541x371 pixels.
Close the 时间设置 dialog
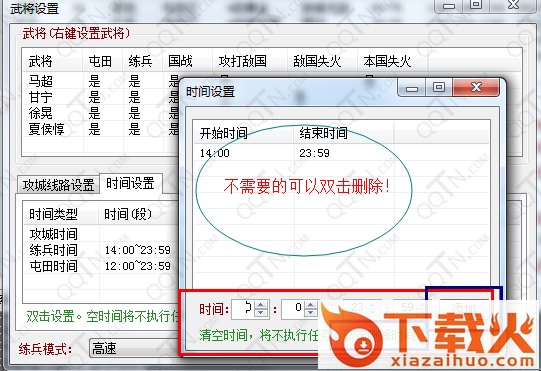(x=476, y=87)
